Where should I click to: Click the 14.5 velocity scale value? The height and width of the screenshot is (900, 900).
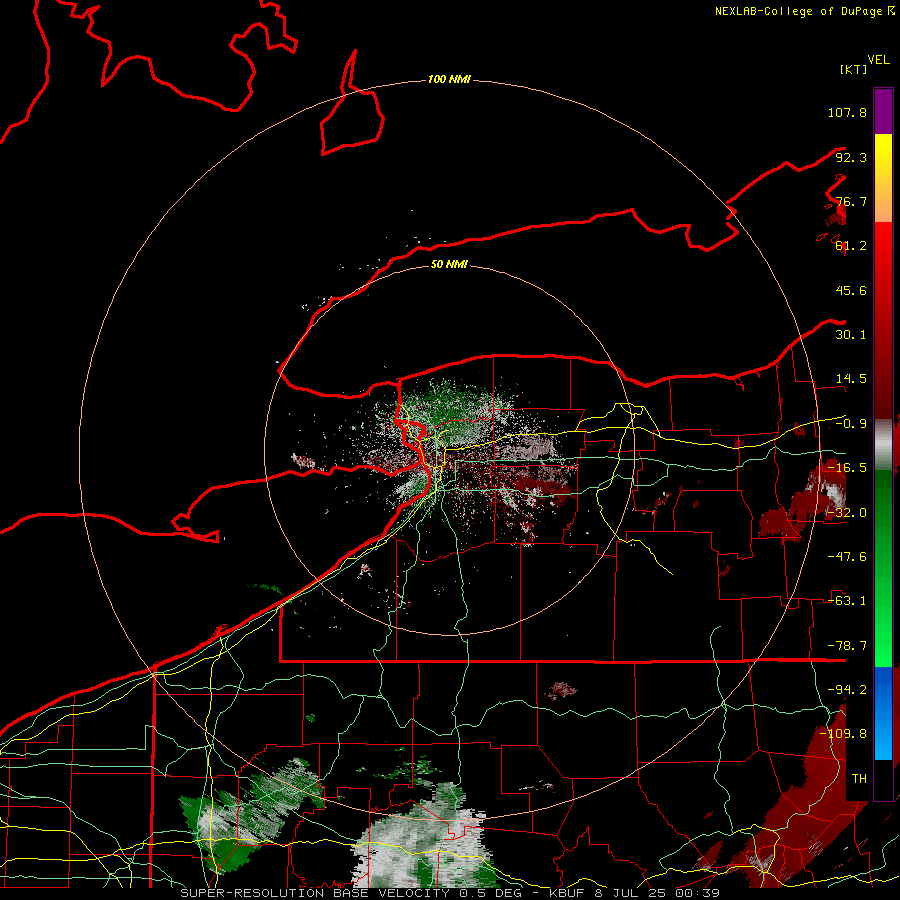[851, 379]
